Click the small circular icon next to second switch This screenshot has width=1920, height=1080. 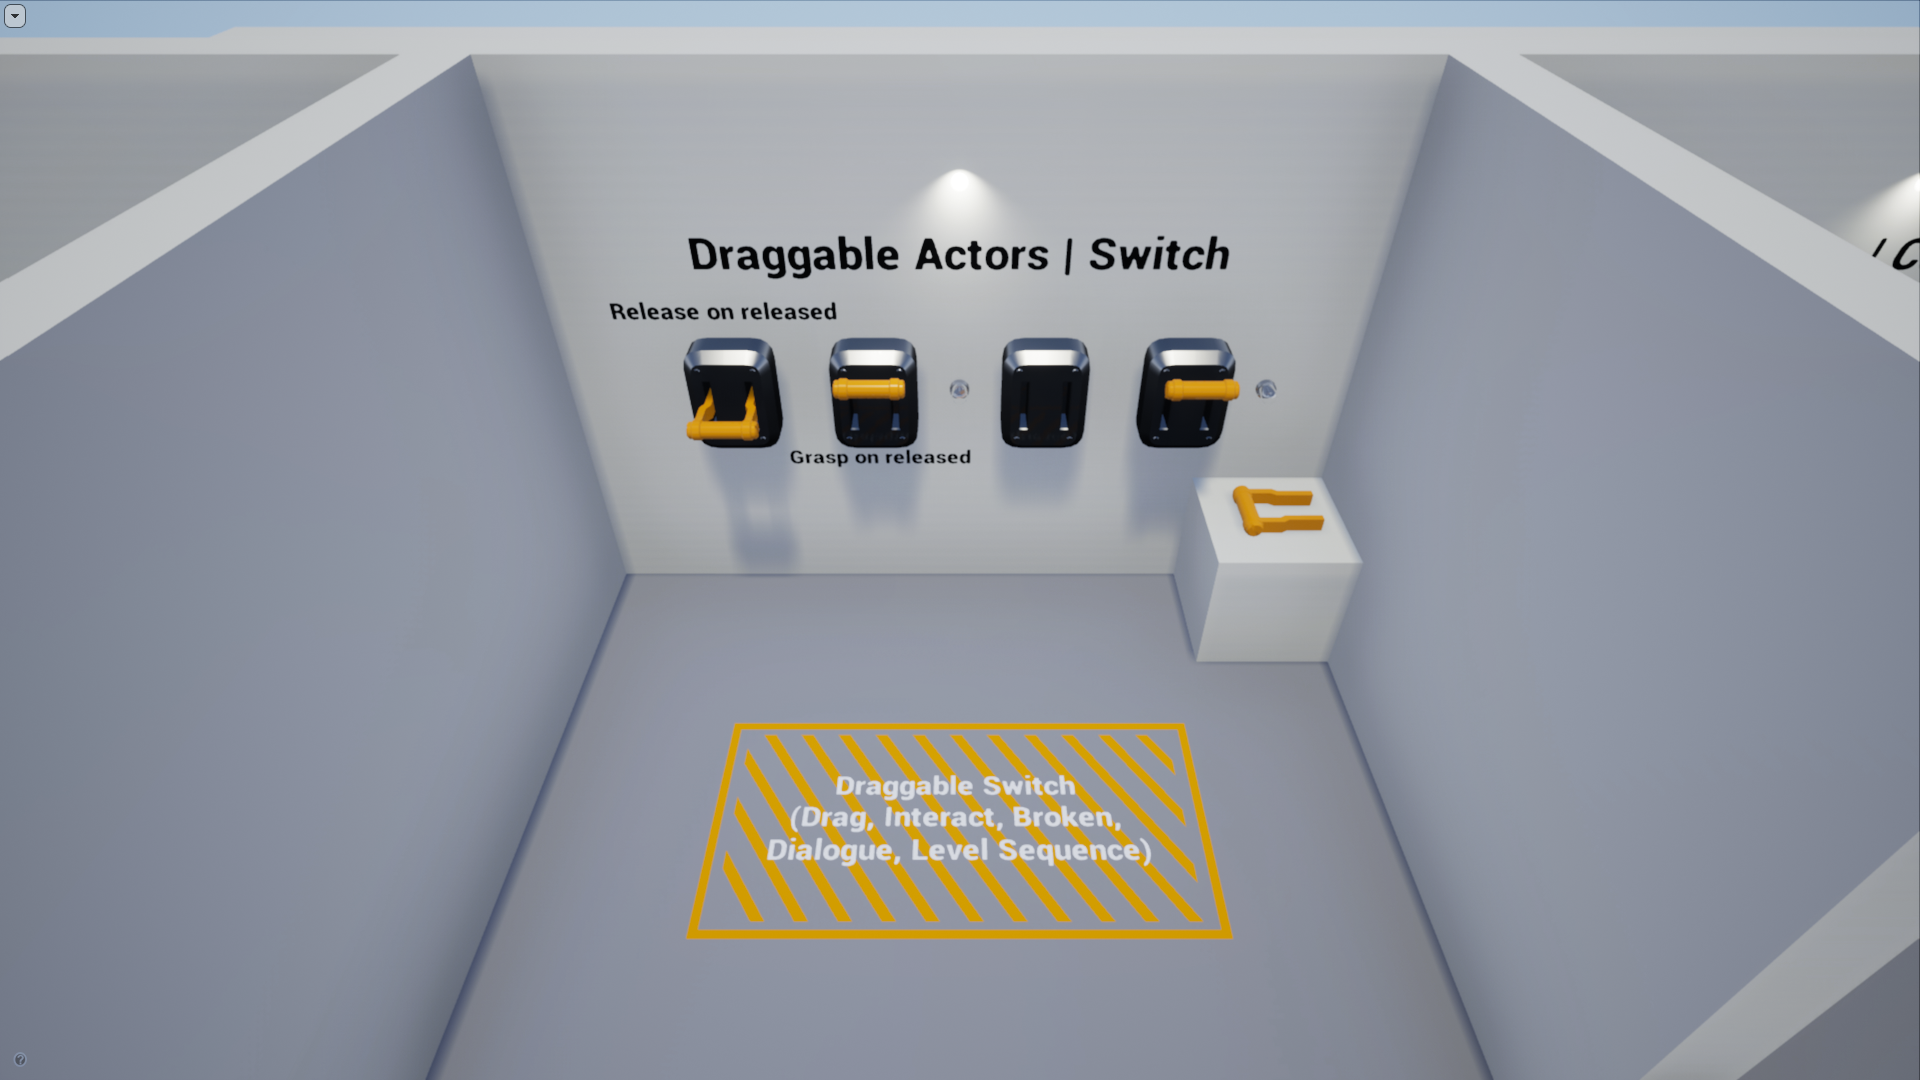[x=957, y=390]
